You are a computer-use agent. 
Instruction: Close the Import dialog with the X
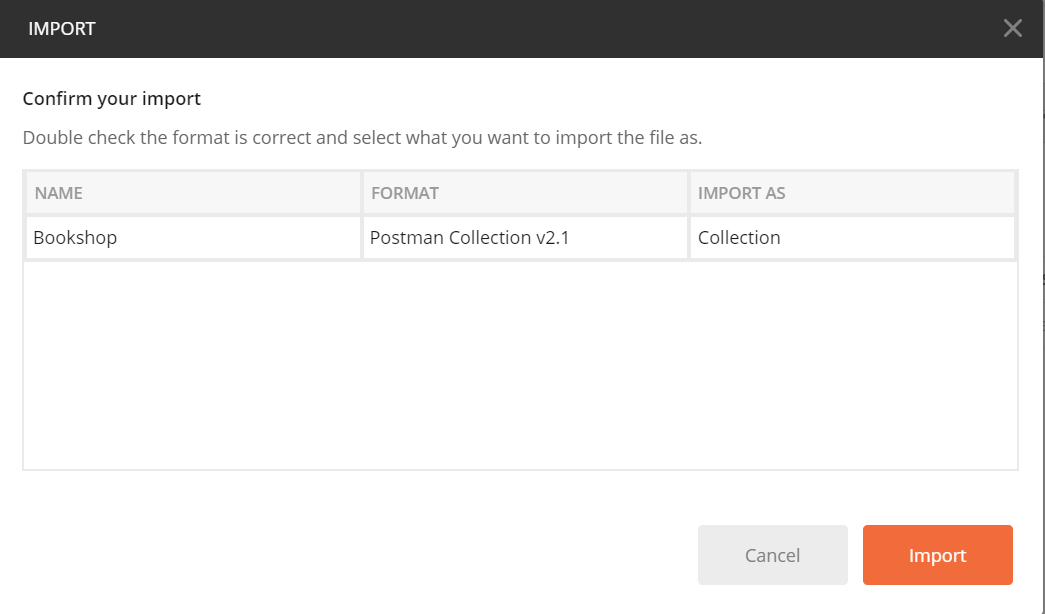click(x=1012, y=28)
